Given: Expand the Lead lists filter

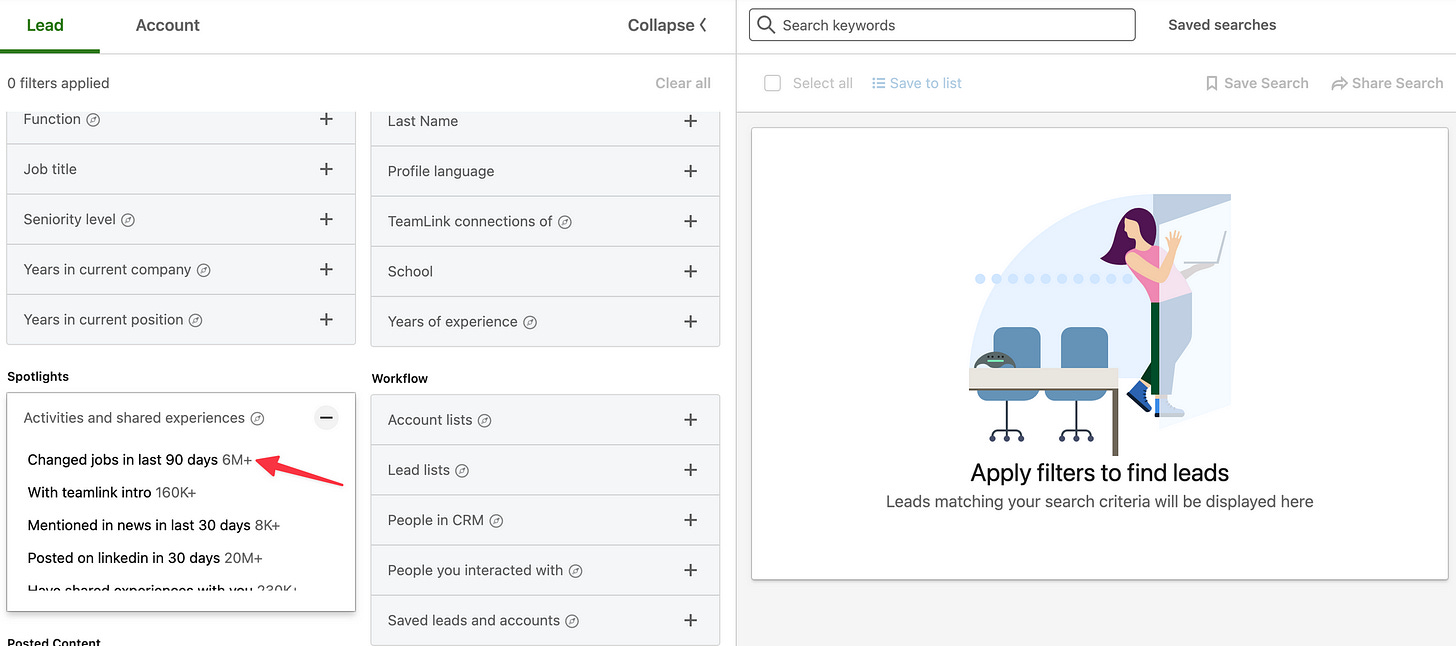Looking at the screenshot, I should 690,470.
